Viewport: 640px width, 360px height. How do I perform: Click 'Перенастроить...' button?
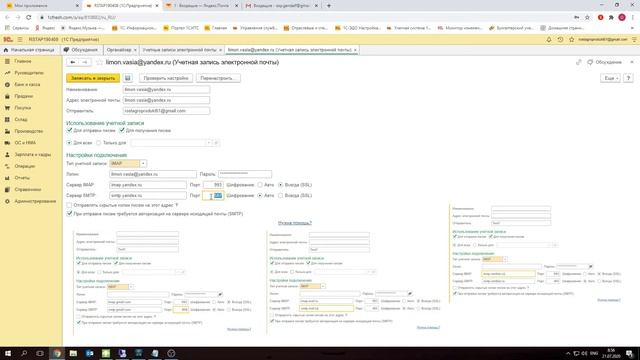(x=218, y=78)
